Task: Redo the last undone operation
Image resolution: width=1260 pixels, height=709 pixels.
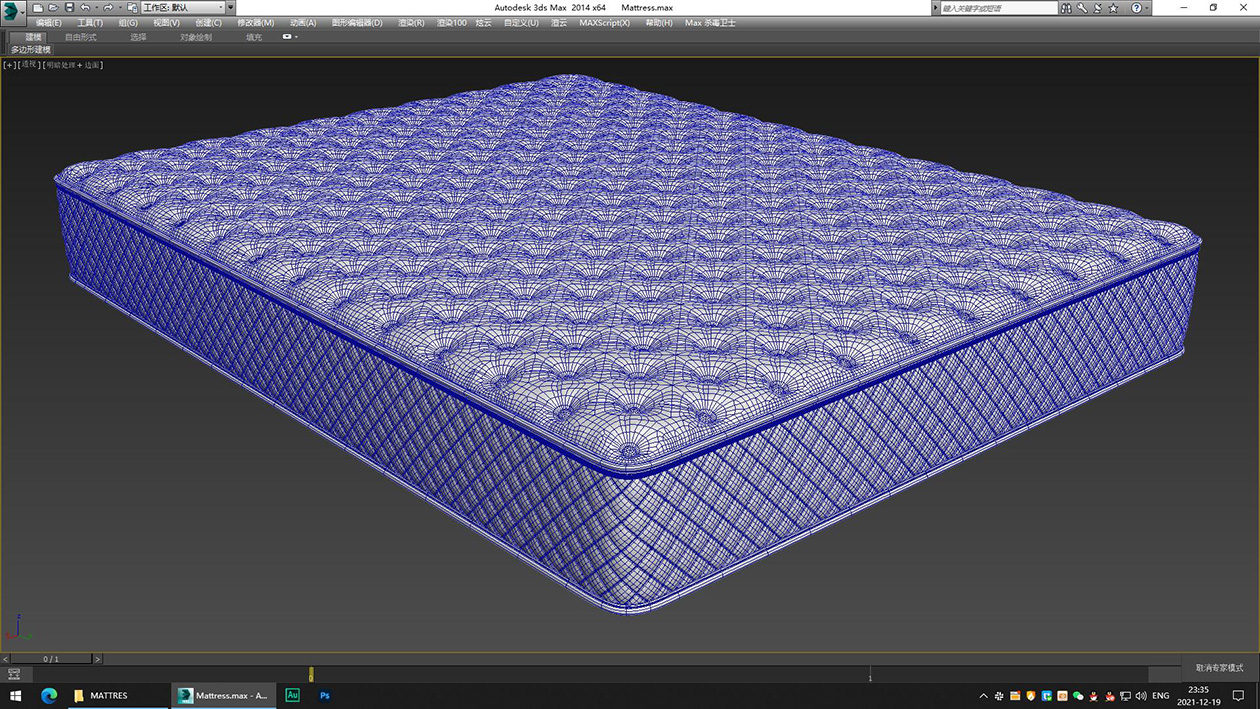Action: (107, 8)
